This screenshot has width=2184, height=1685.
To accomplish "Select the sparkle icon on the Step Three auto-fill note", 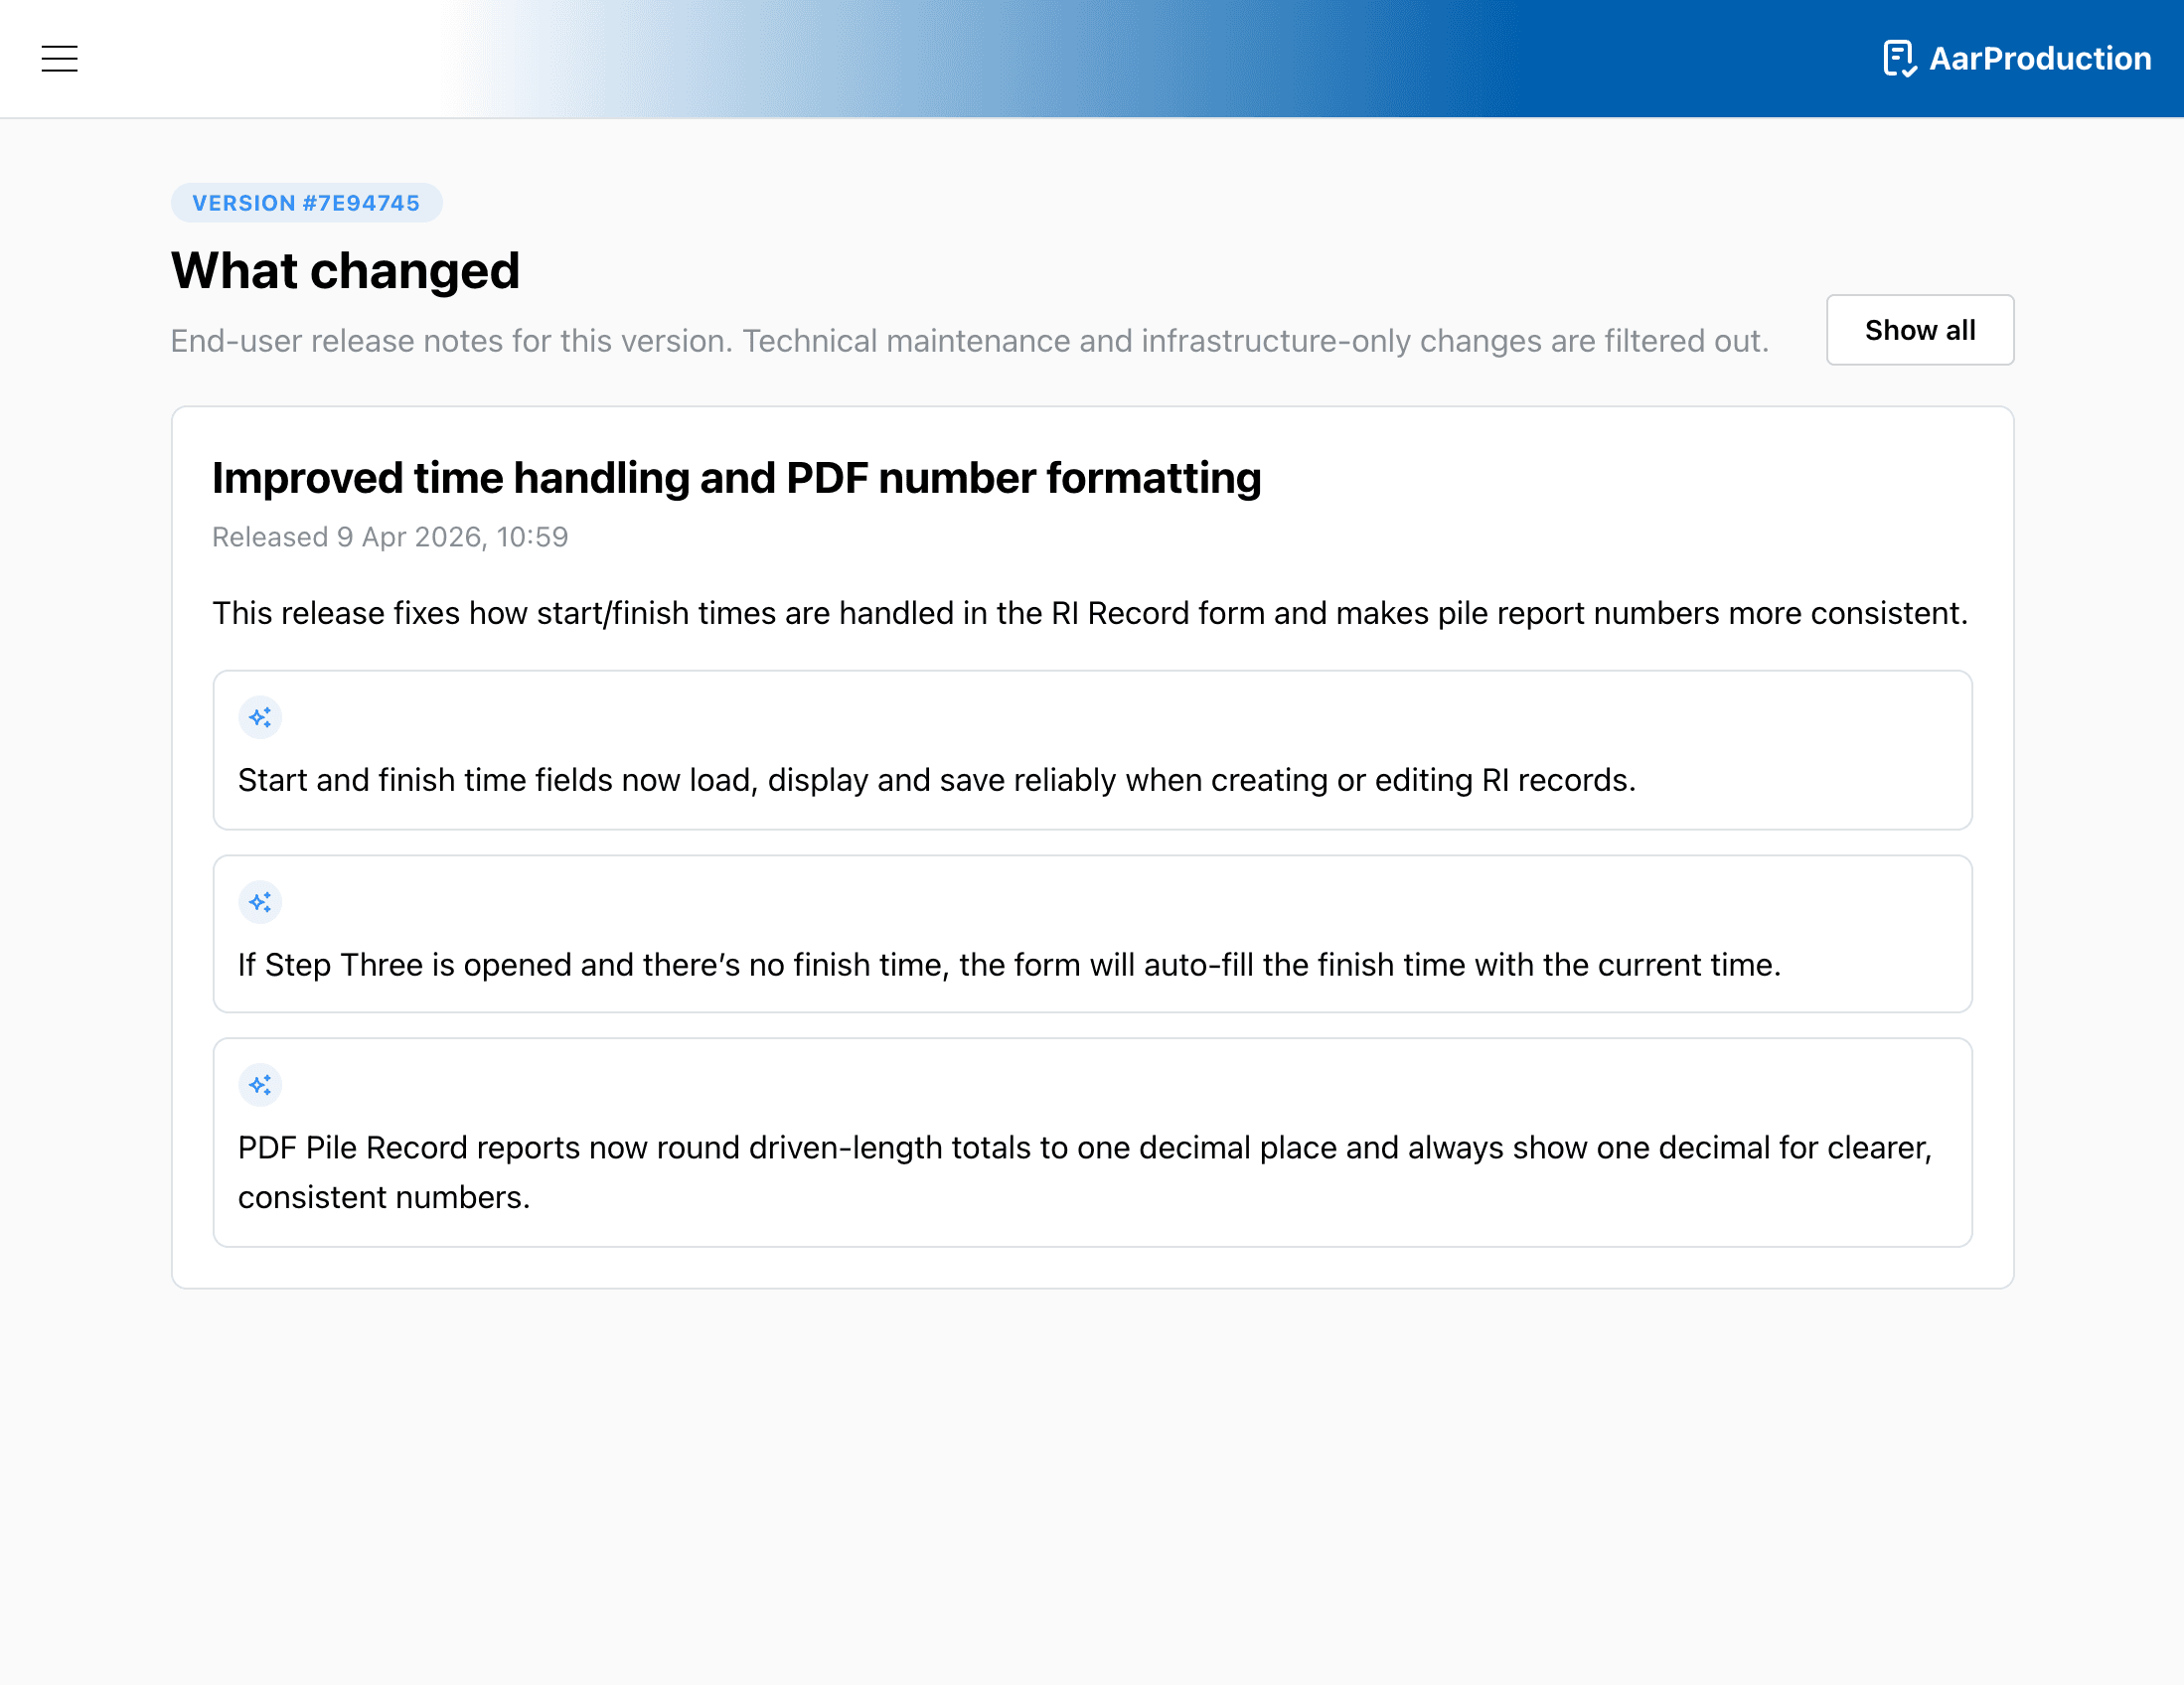I will [260, 902].
